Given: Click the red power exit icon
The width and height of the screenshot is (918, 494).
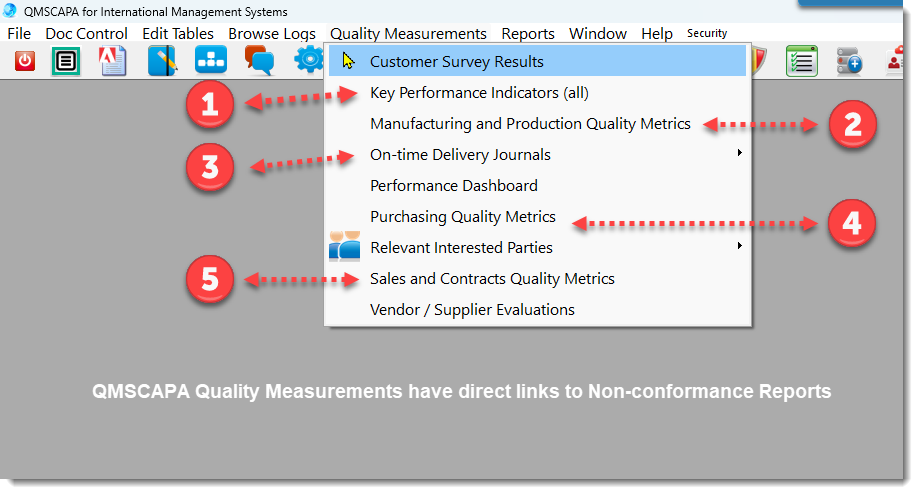Looking at the screenshot, I should 25,61.
